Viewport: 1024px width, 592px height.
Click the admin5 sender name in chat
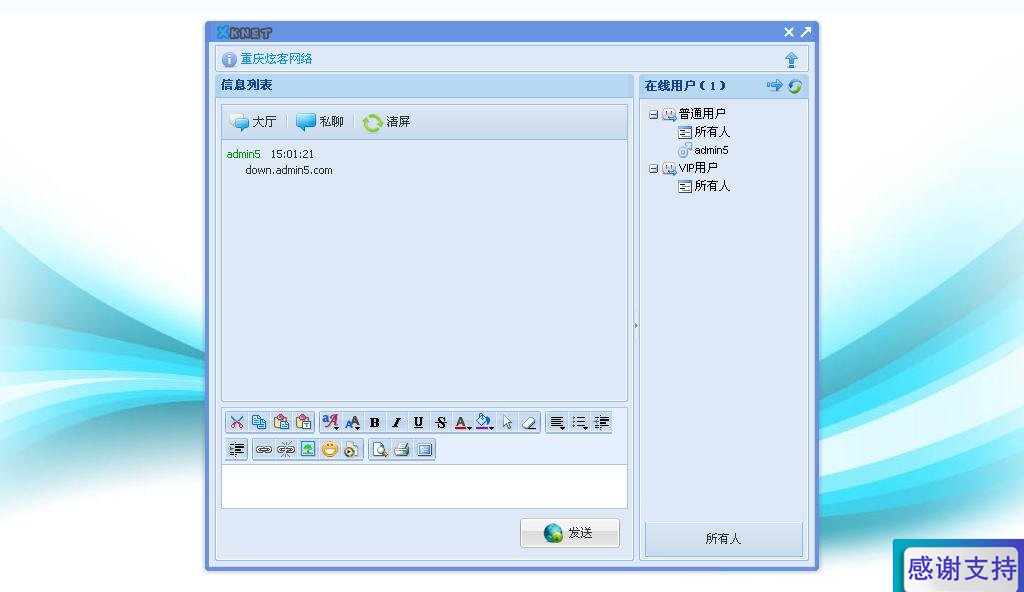[x=243, y=154]
